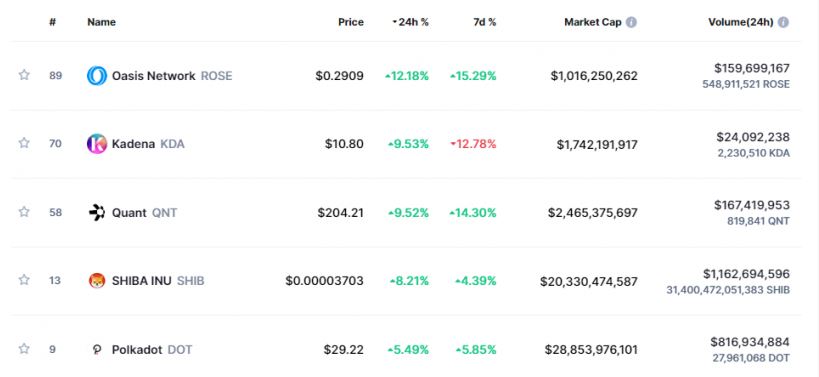Click the SHIBA INU coin logo
Image resolution: width=819 pixels, height=377 pixels.
coord(97,281)
